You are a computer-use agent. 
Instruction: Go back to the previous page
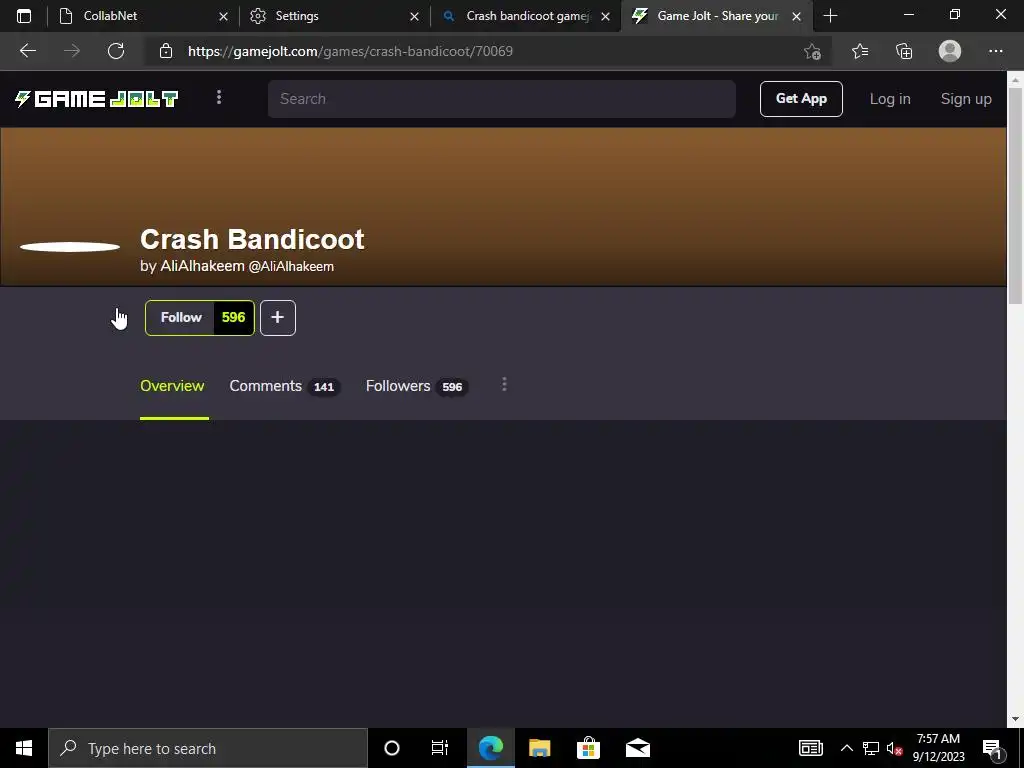[28, 51]
